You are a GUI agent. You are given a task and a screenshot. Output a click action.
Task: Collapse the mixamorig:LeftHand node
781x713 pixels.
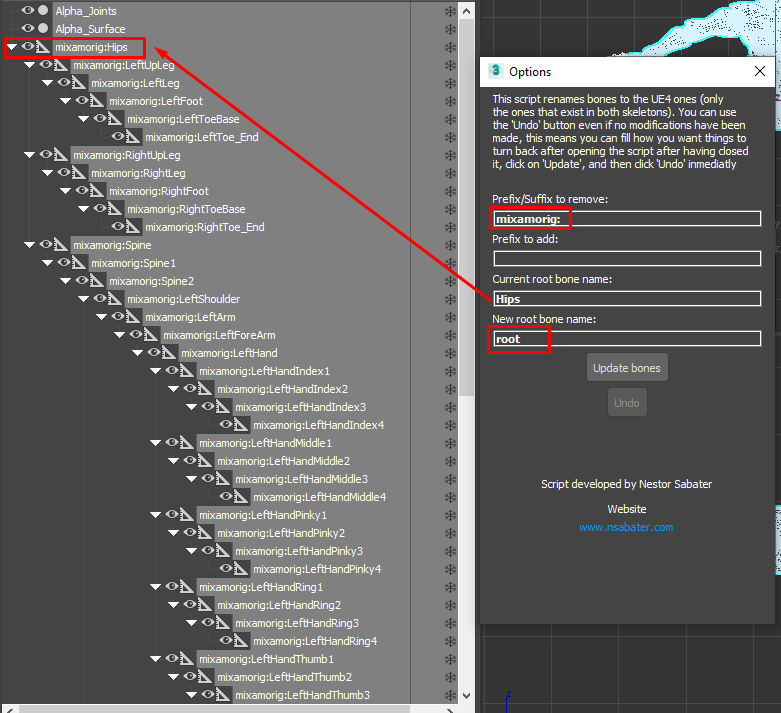pos(137,353)
